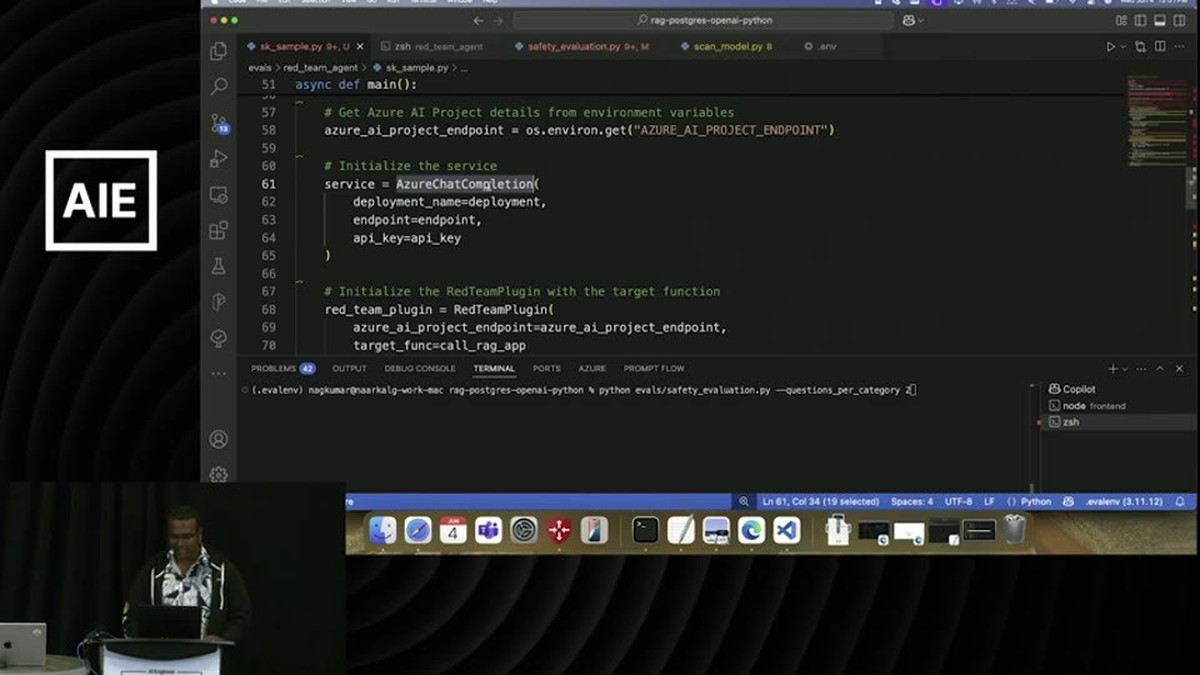Screen dimensions: 1200x675
Task: Open the new terminal launch profile dropdown
Action: 1126,369
